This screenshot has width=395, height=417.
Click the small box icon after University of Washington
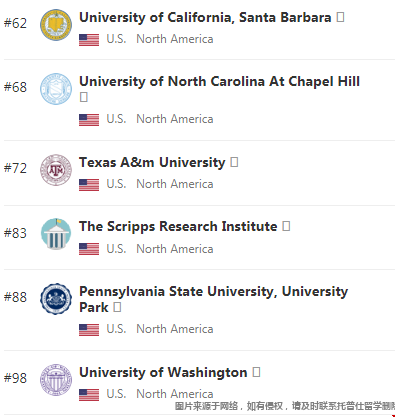256,372
